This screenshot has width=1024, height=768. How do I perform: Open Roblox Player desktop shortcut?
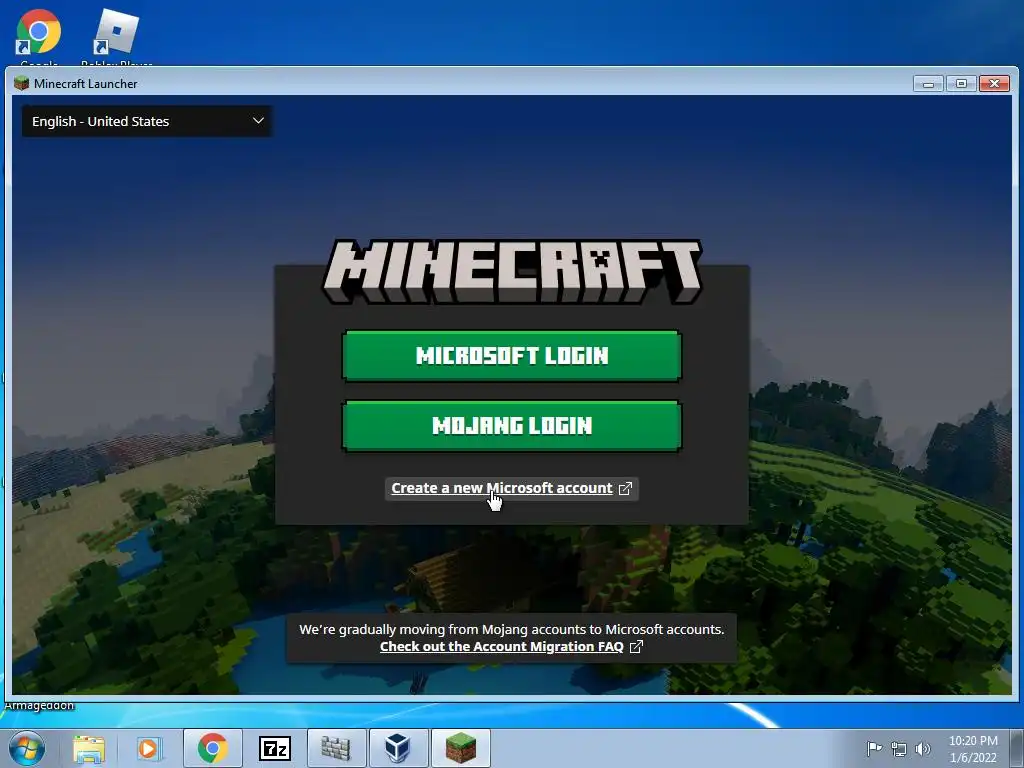116,36
